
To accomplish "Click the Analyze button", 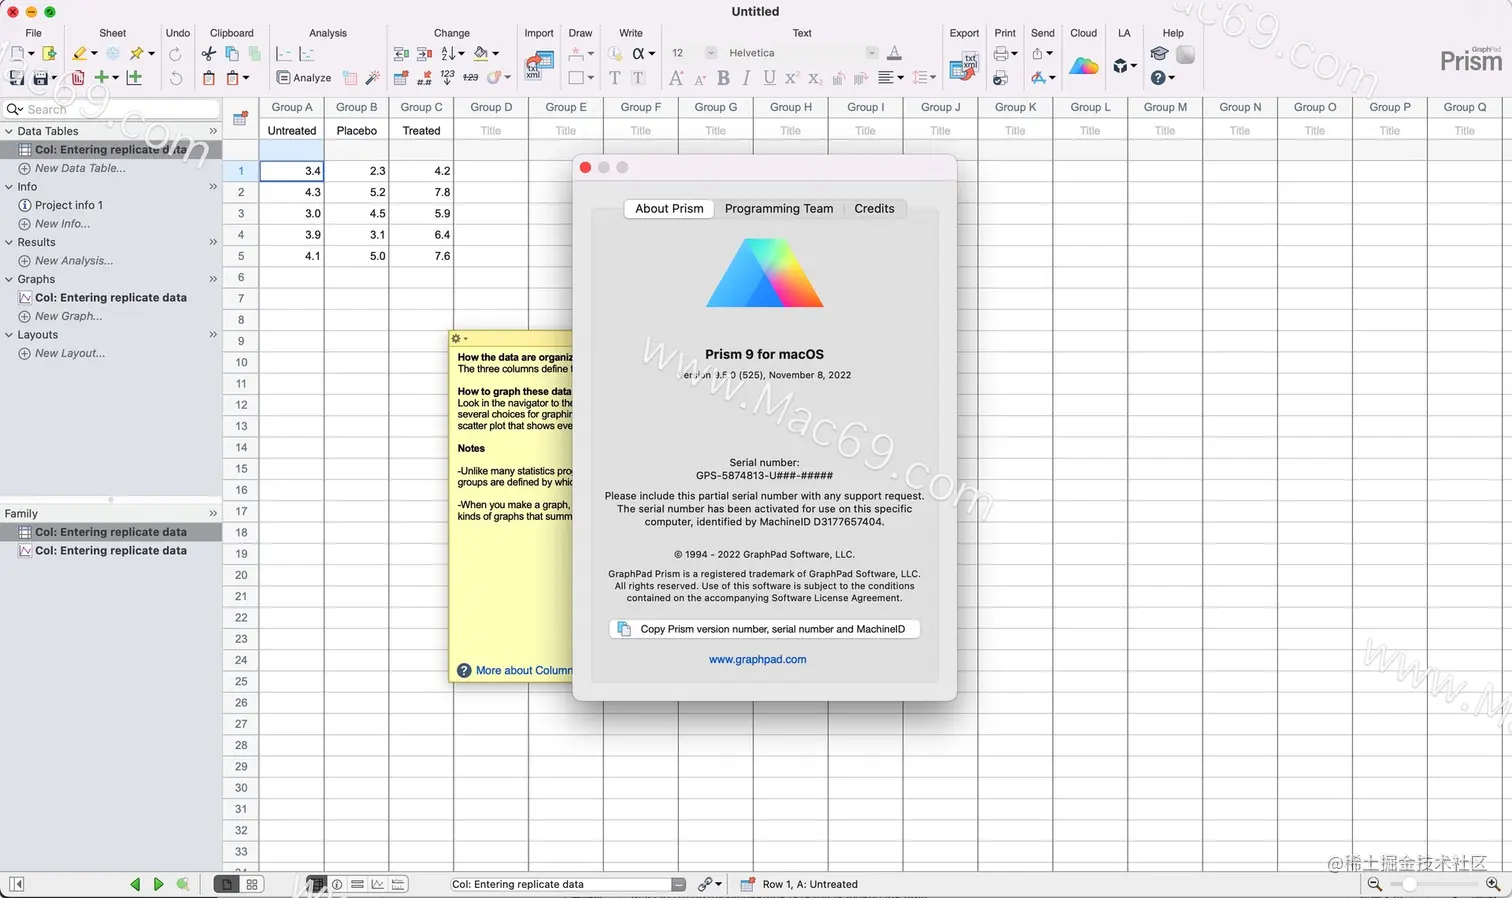I will click(304, 78).
